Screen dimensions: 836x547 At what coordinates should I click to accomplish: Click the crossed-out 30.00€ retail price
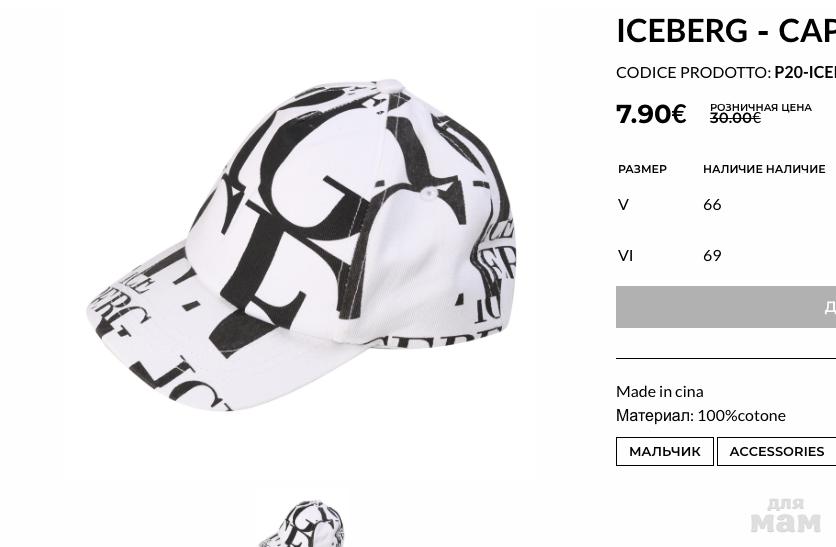pos(735,118)
